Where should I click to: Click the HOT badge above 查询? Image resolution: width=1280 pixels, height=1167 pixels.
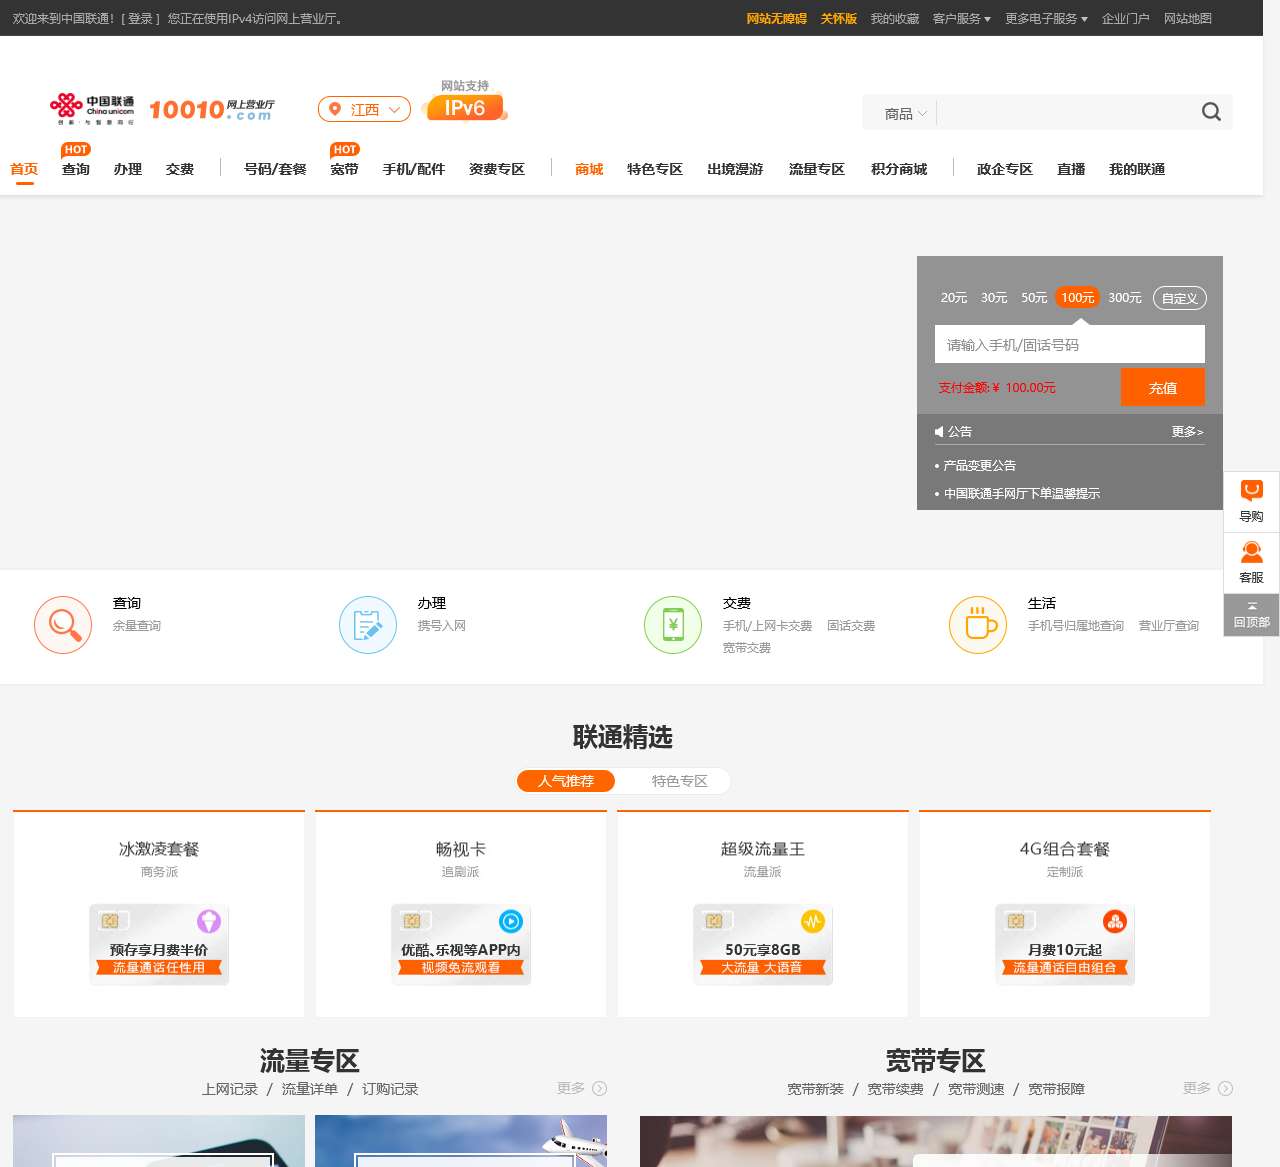[76, 149]
